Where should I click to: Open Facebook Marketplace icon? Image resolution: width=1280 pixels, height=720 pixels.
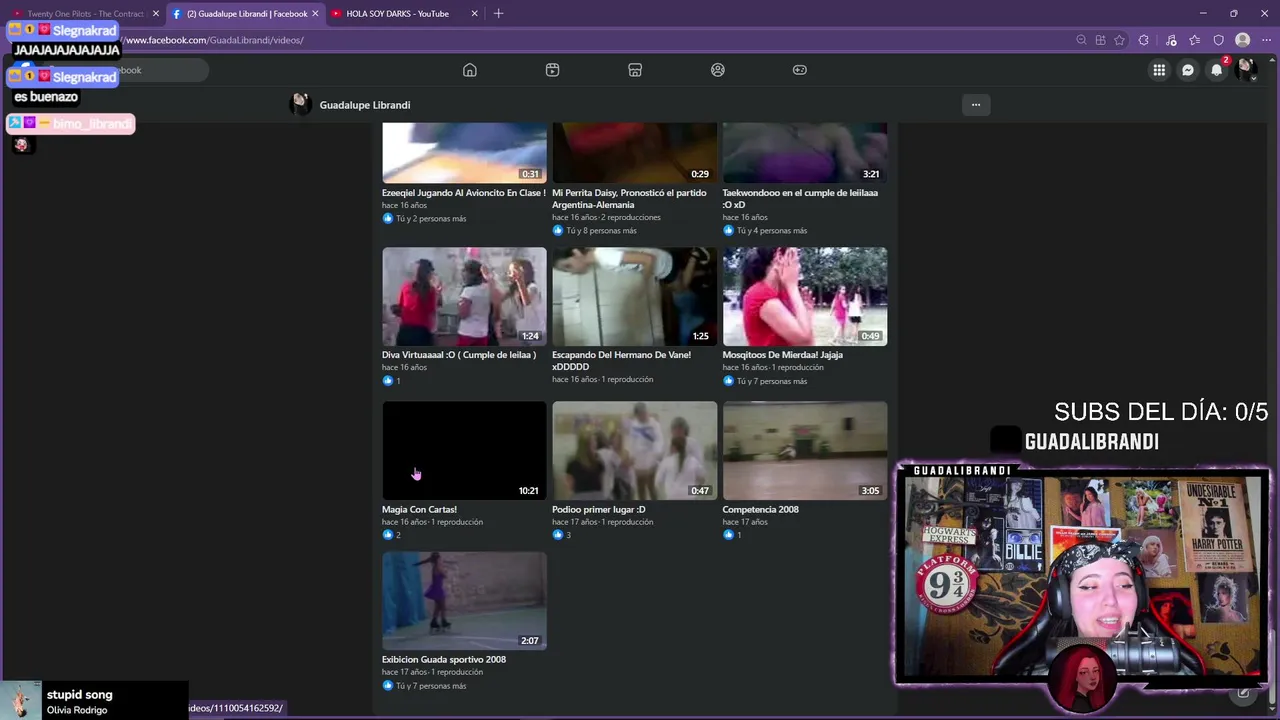point(635,70)
